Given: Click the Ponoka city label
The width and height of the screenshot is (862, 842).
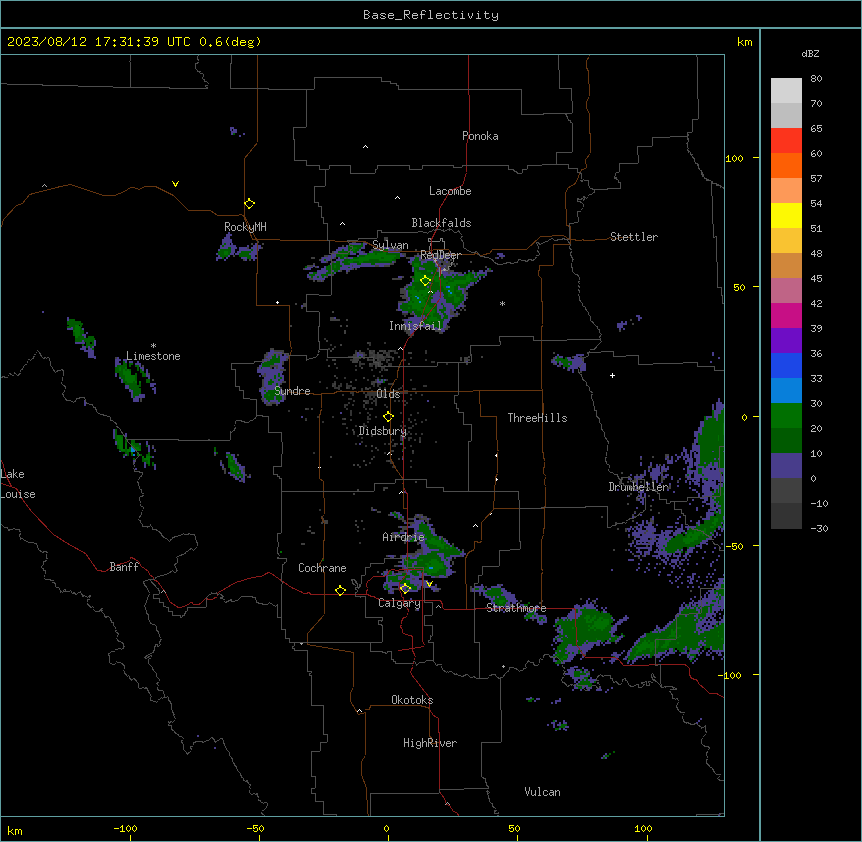Looking at the screenshot, I should click(480, 136).
